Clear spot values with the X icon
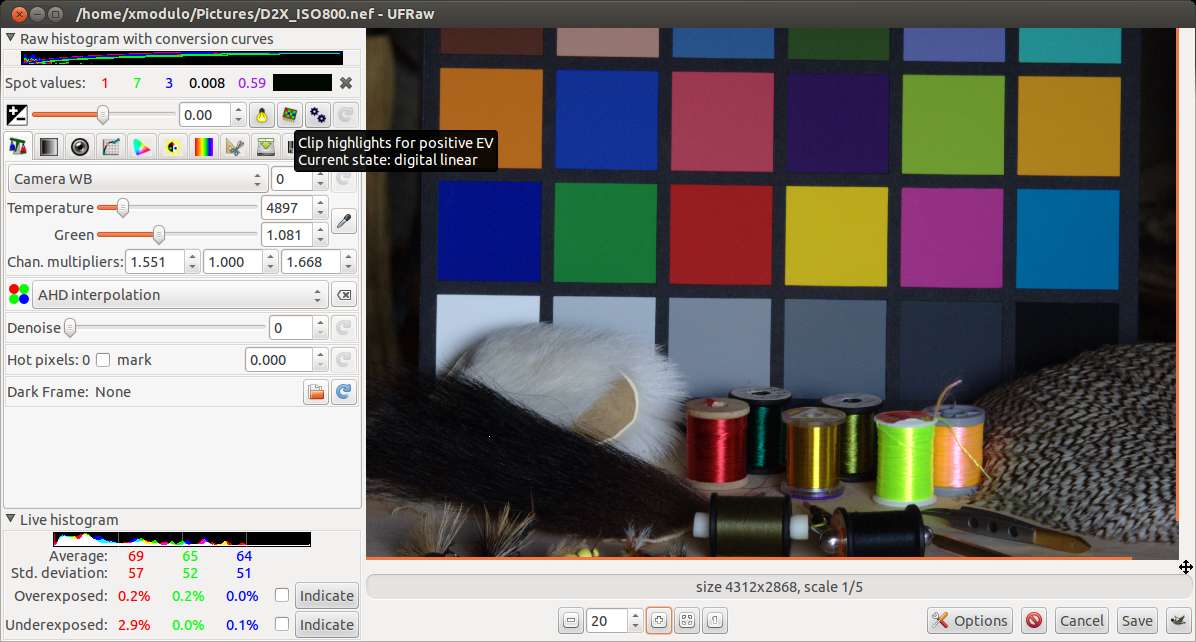The image size is (1196, 642). tap(346, 83)
